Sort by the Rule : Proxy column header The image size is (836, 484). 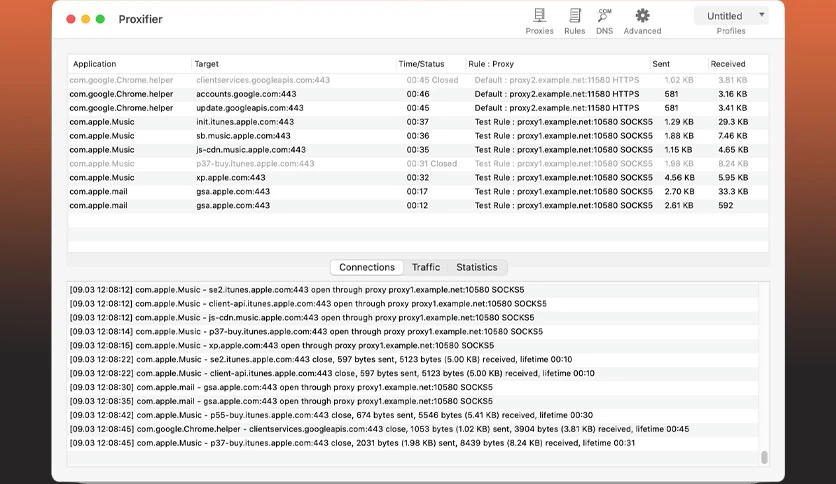tap(557, 64)
